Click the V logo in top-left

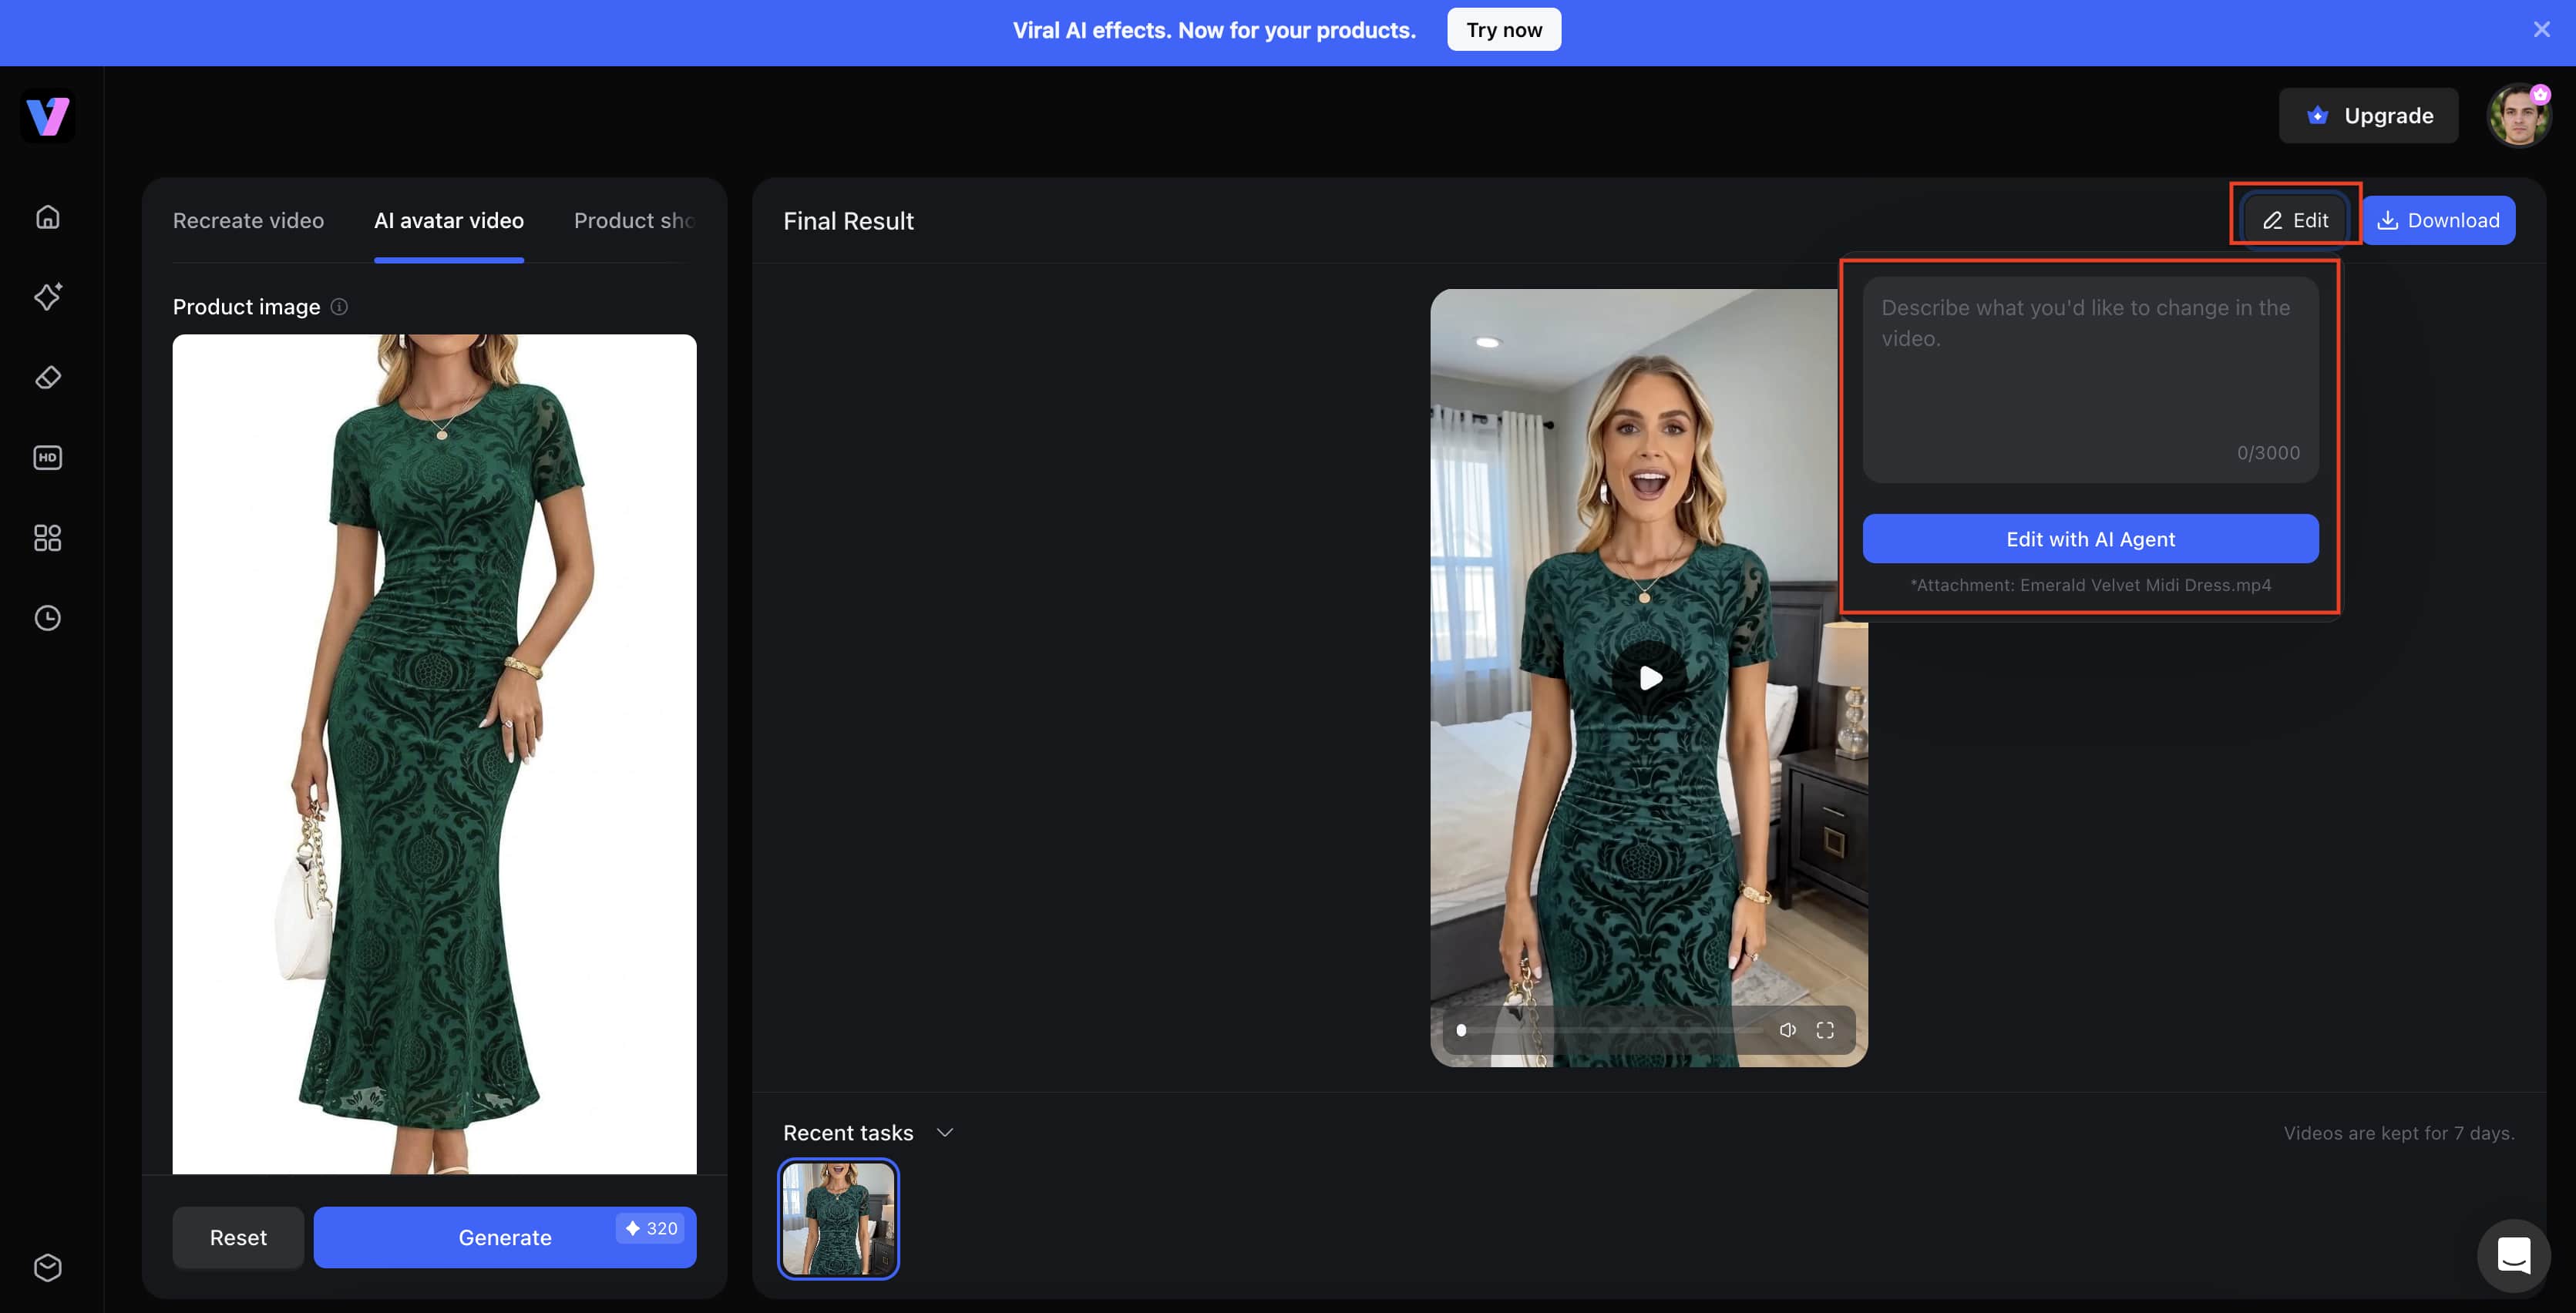(x=47, y=116)
